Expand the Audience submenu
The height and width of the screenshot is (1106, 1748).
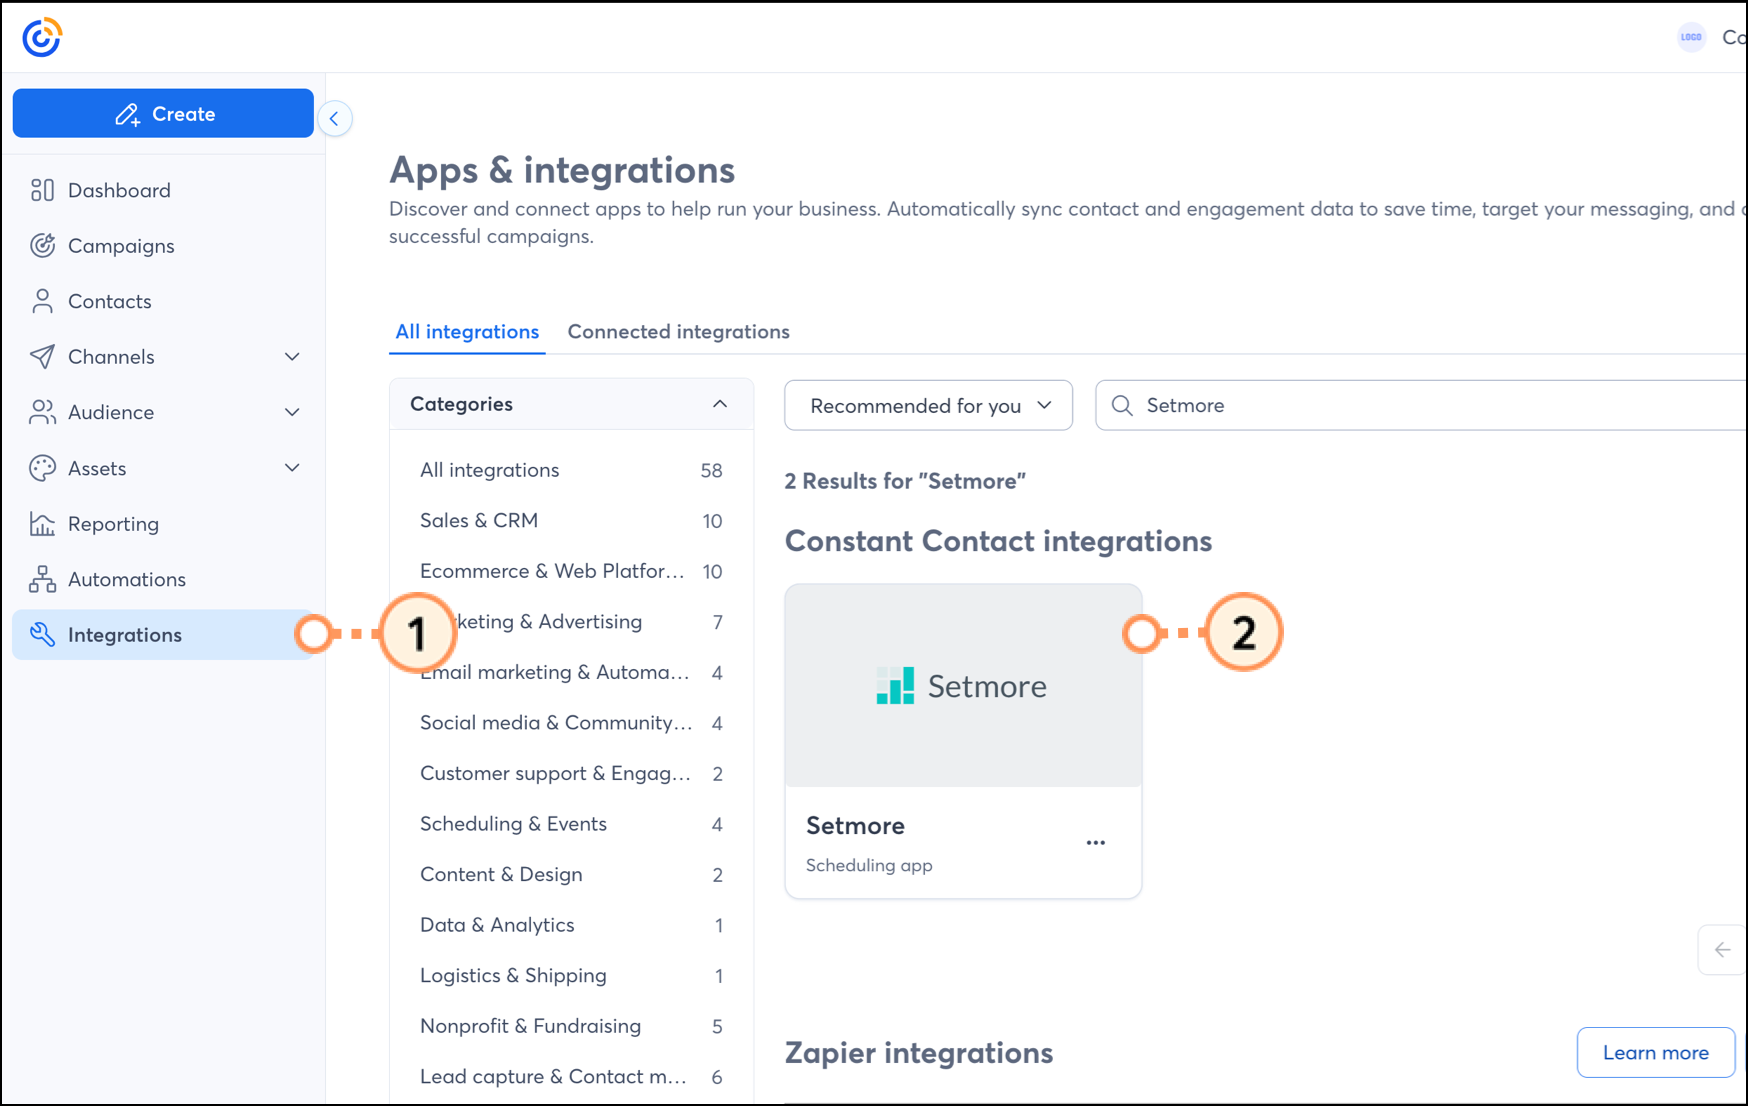[x=292, y=412]
